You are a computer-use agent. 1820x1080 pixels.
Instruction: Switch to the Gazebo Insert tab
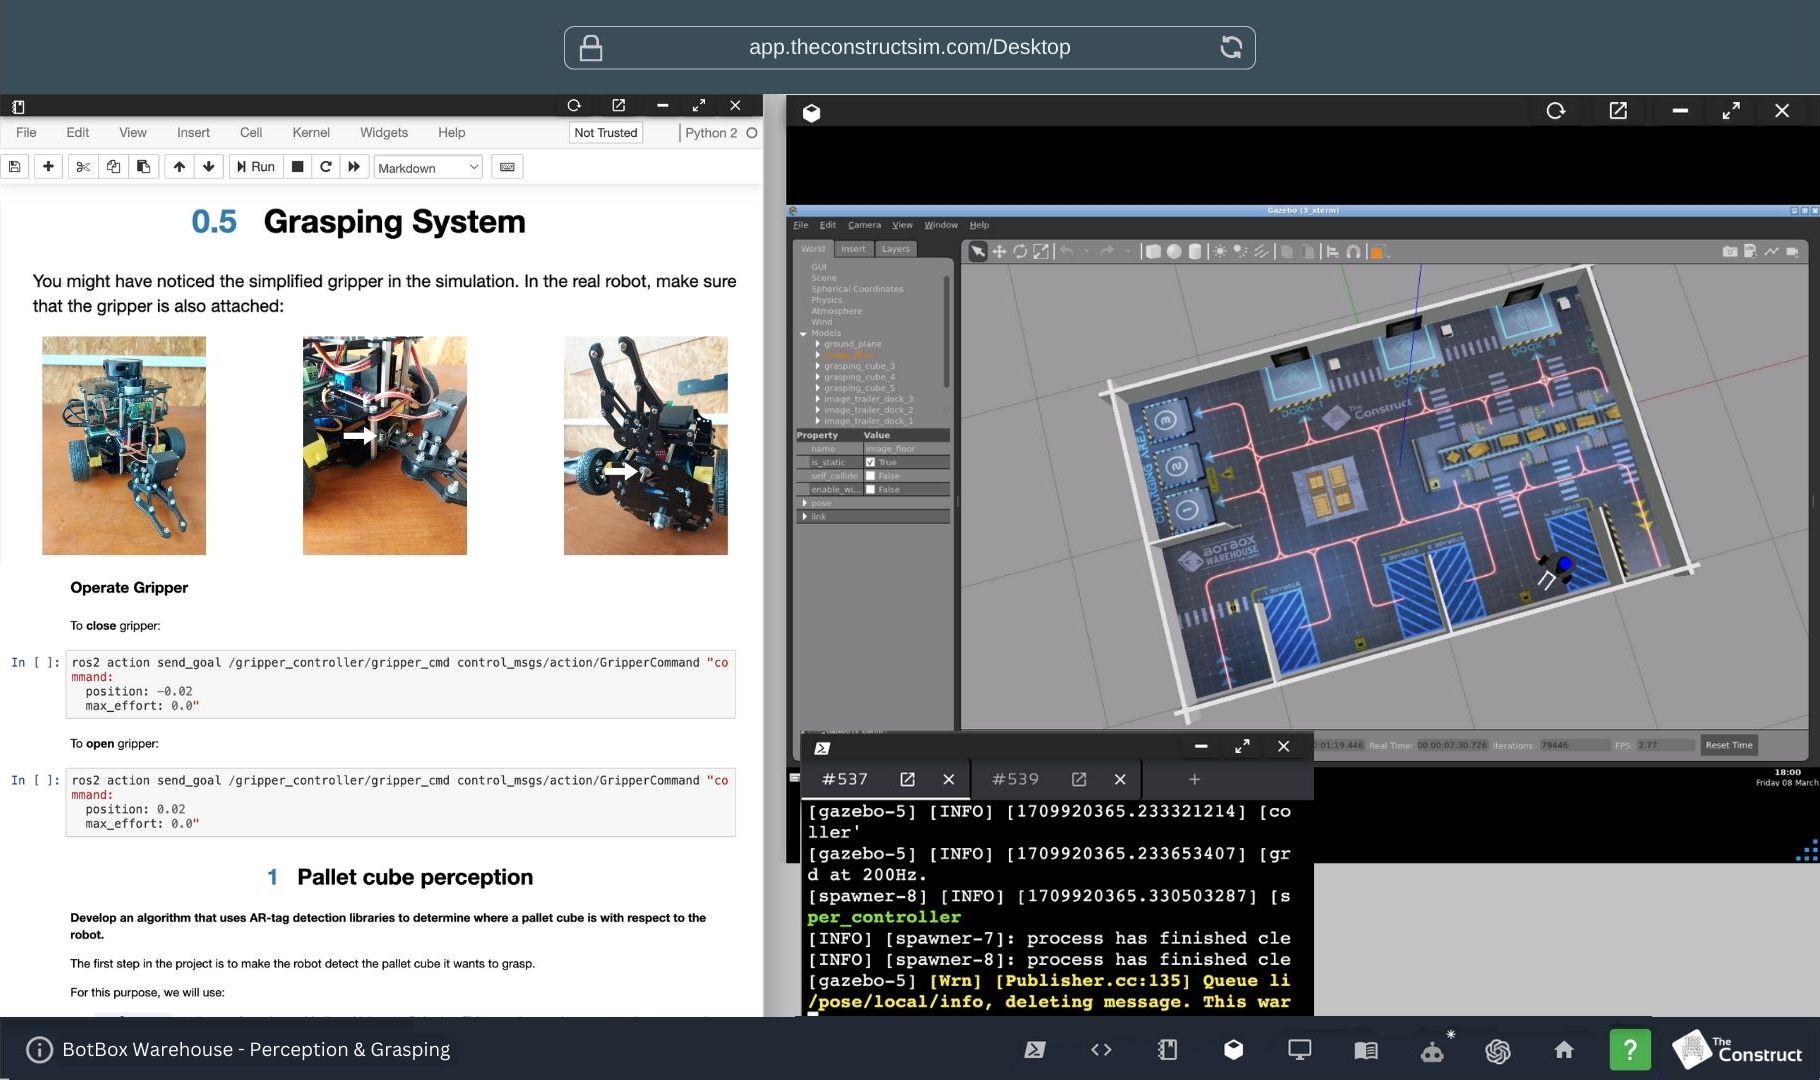pyautogui.click(x=853, y=249)
